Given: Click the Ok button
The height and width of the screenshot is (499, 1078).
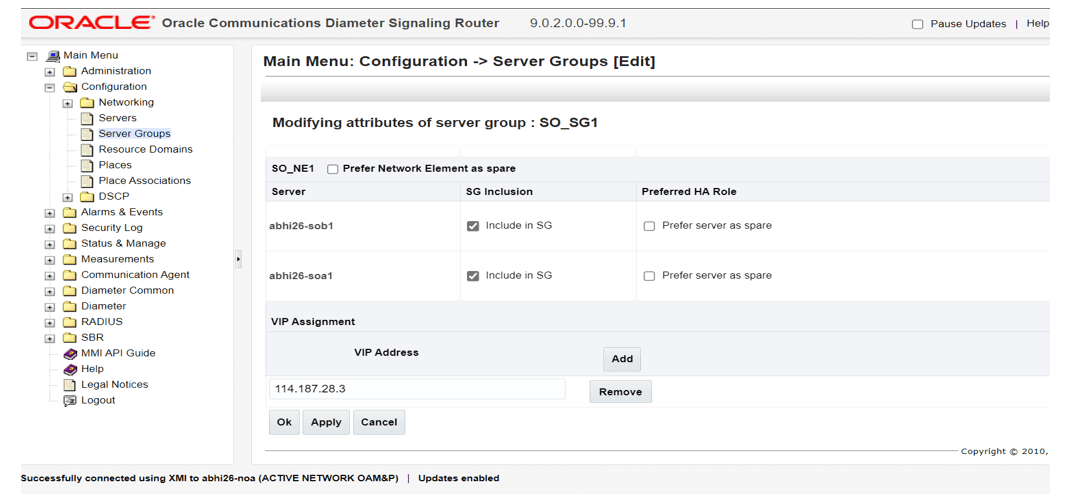Looking at the screenshot, I should [284, 423].
